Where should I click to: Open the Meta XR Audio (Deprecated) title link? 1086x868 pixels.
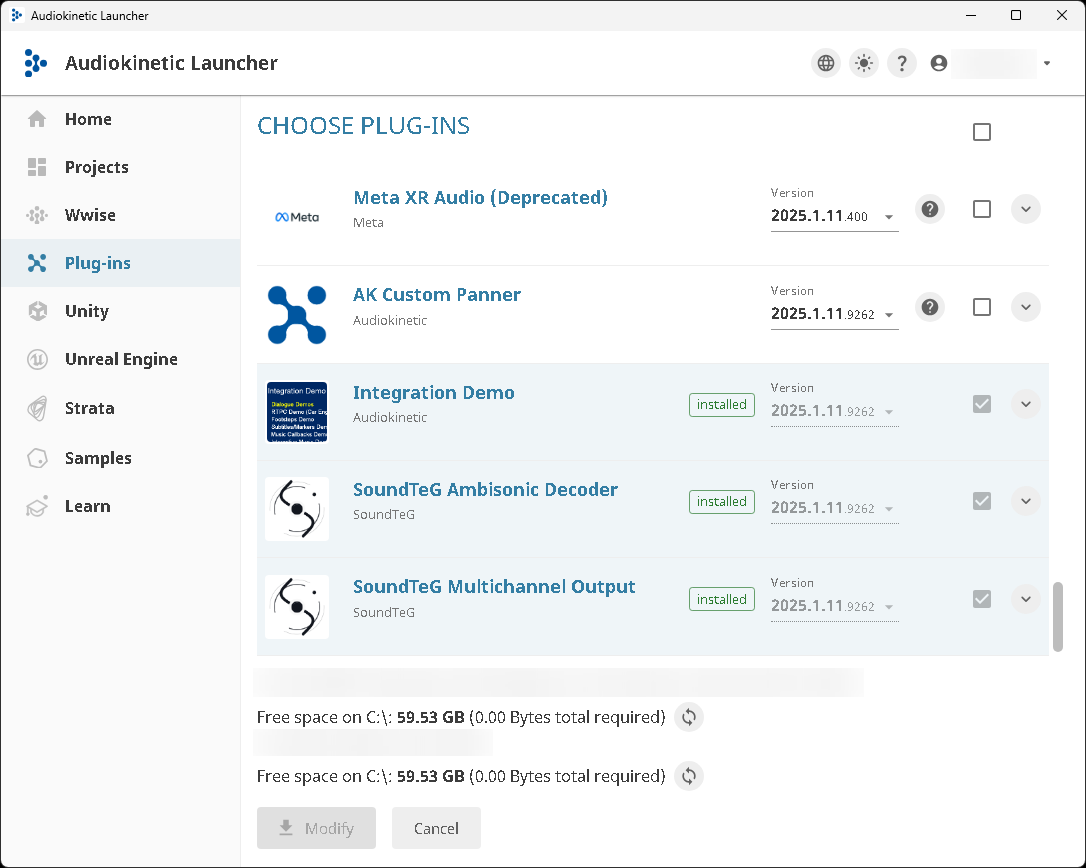[x=480, y=197]
